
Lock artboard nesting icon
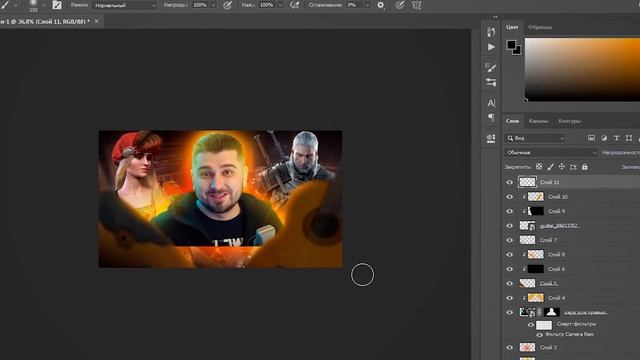click(573, 167)
